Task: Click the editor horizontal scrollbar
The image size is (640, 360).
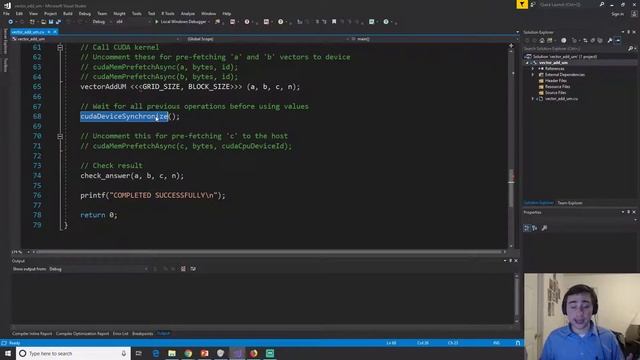Action: pyautogui.click(x=269, y=252)
